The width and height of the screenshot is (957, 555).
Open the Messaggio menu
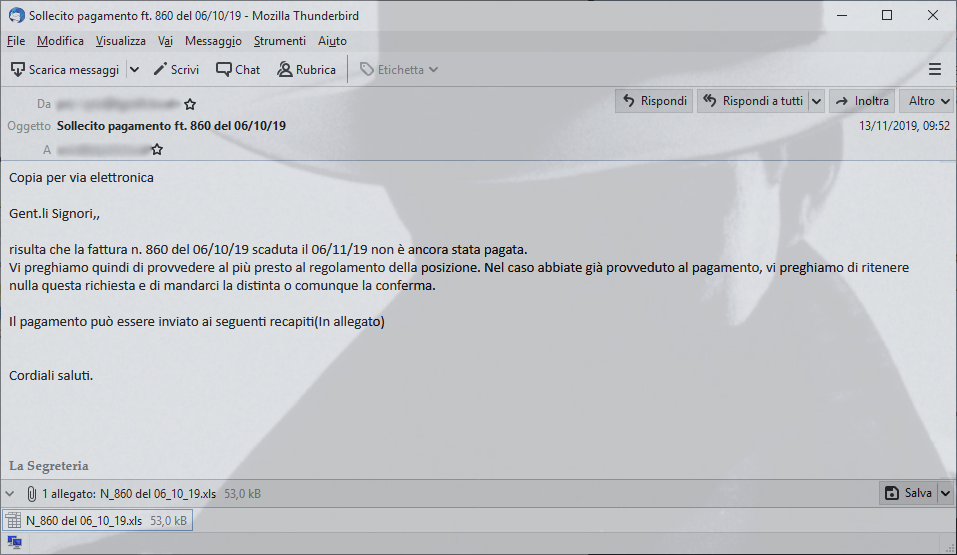point(213,41)
